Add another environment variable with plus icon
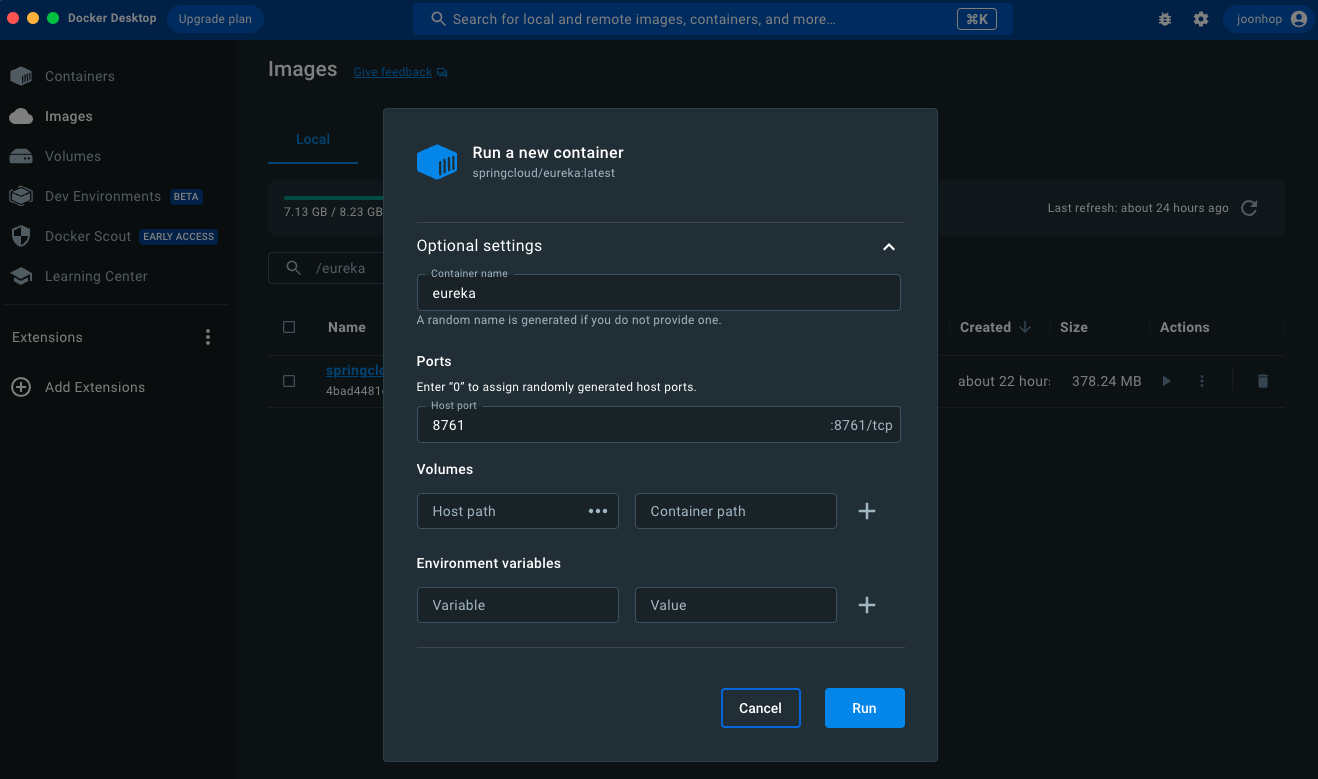Screen dimensions: 1318x779 tap(867, 605)
